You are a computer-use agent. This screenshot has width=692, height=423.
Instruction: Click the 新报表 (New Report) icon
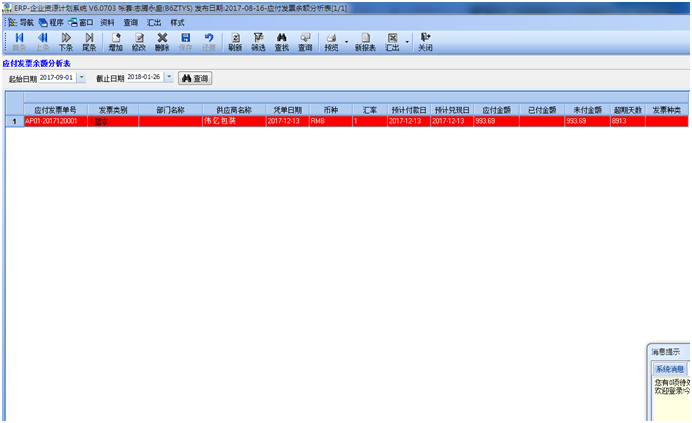click(x=365, y=41)
